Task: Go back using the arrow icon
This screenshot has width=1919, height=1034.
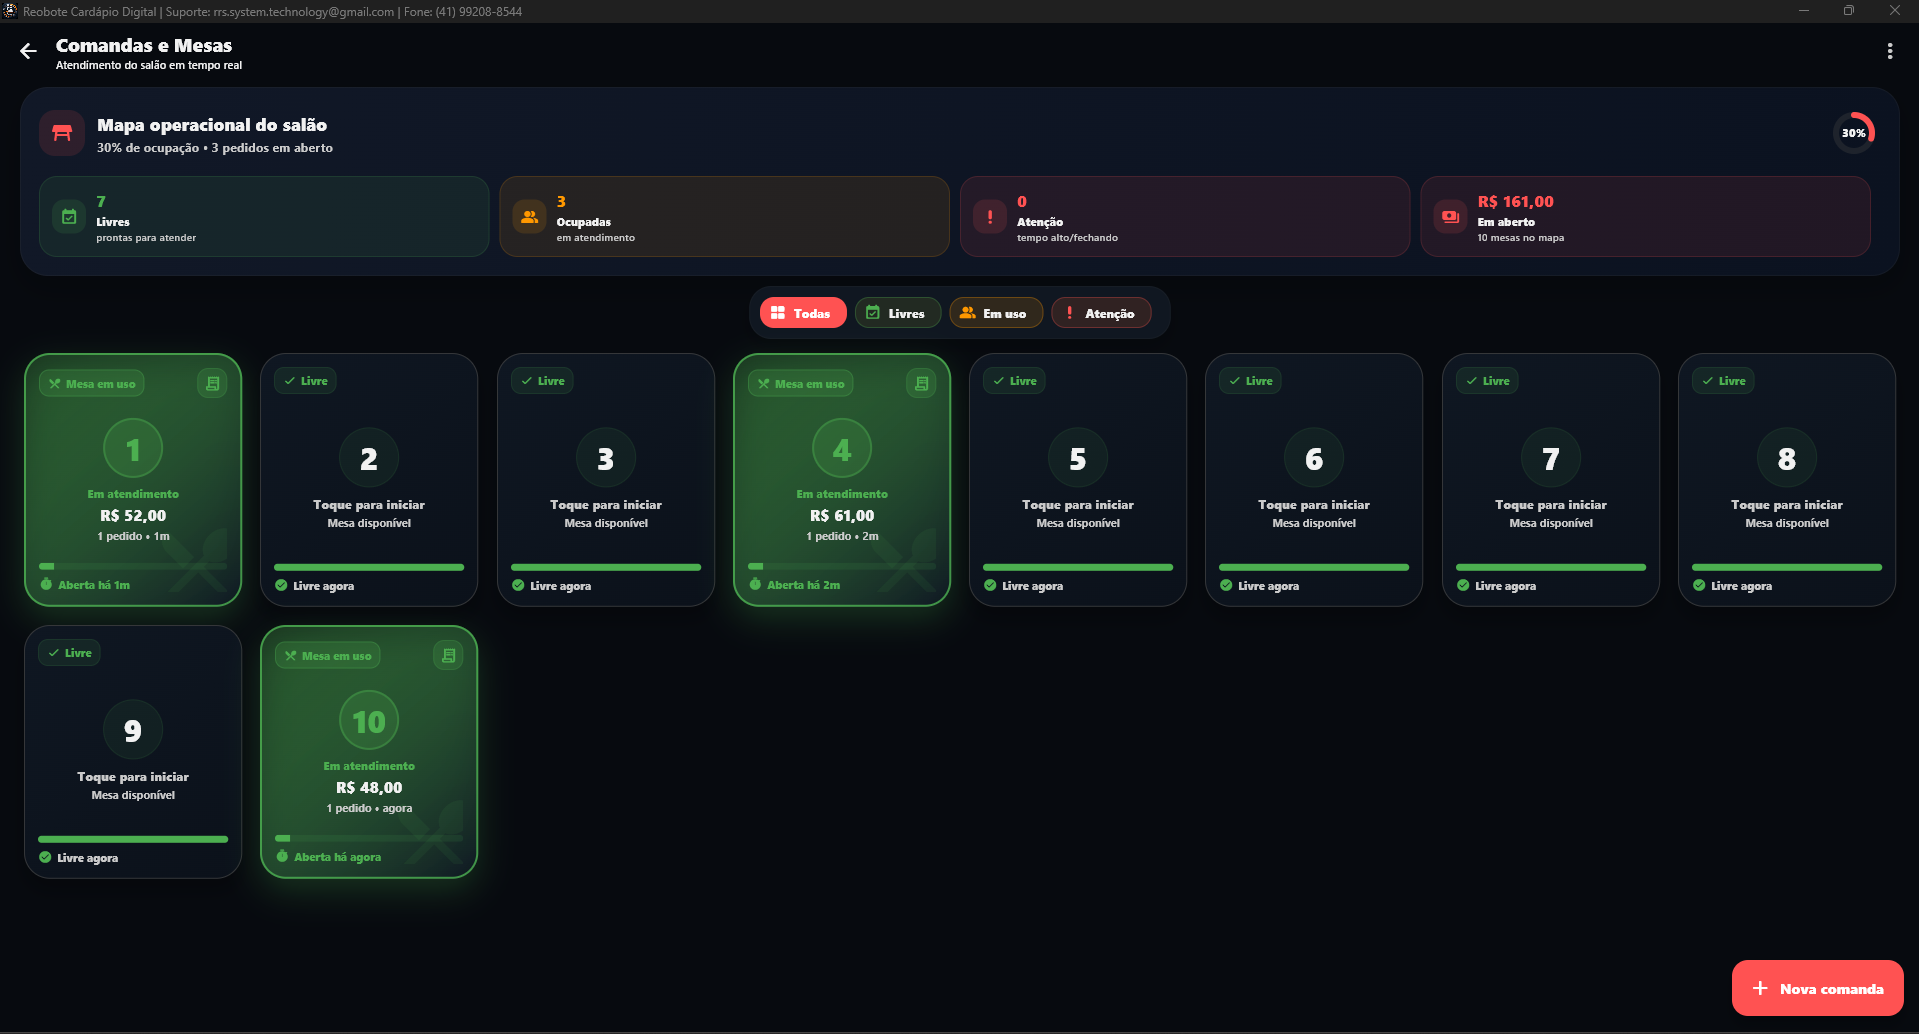Action: click(x=28, y=51)
